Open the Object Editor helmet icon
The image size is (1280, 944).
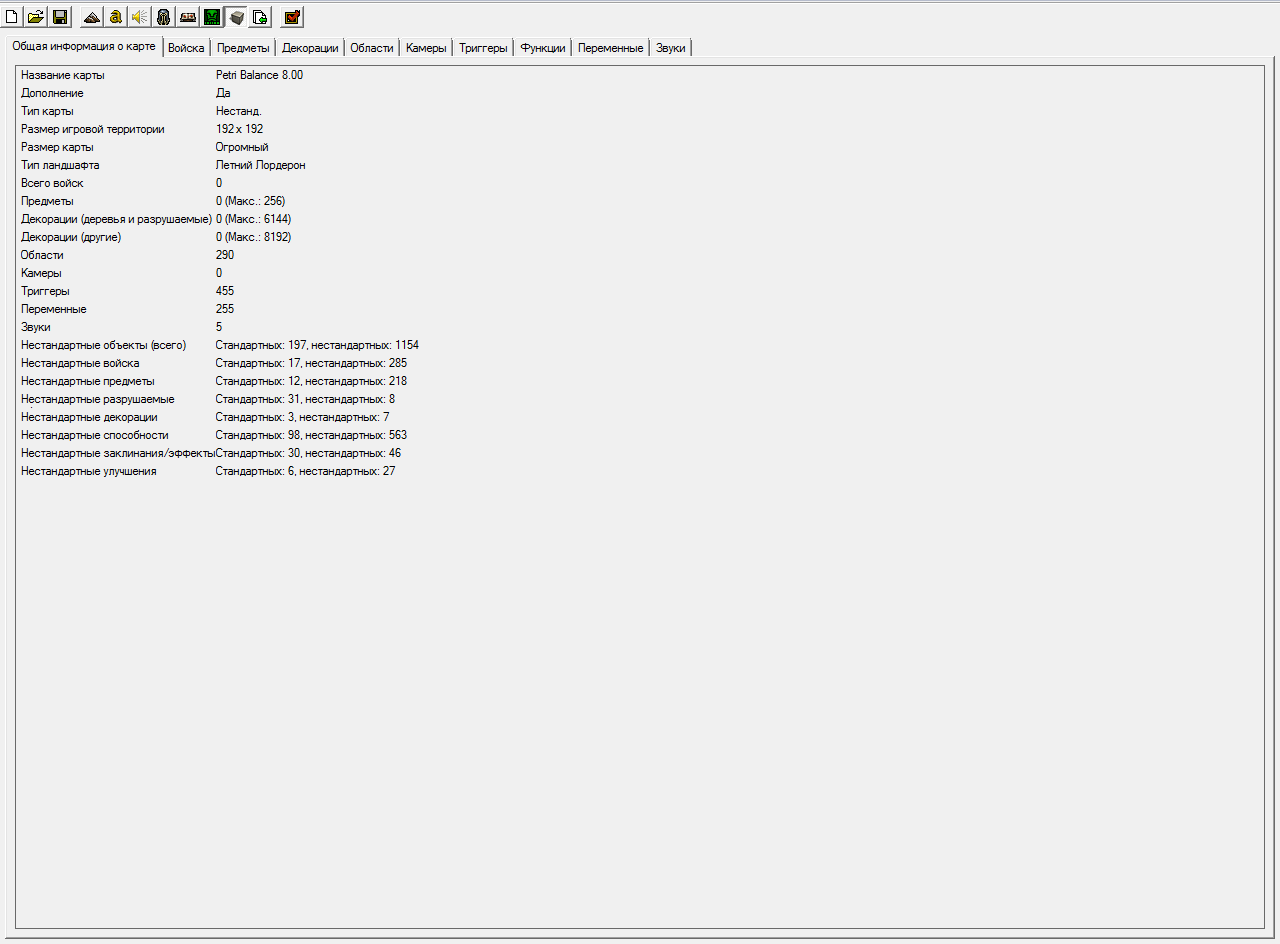click(164, 17)
